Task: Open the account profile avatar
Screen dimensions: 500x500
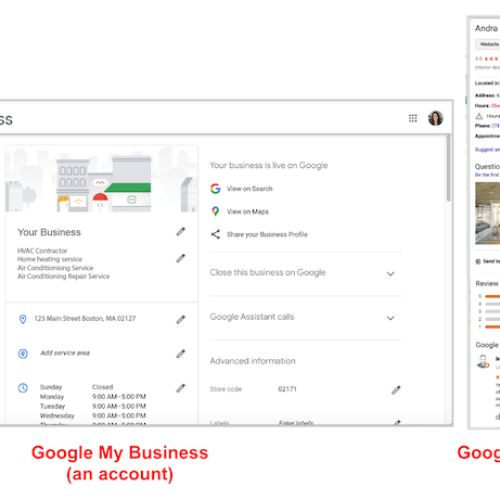Action: coord(435,118)
